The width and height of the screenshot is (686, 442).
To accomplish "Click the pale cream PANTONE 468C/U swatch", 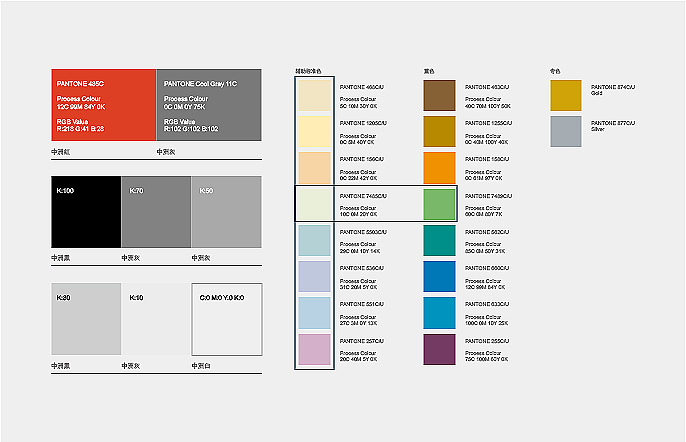I will [314, 95].
